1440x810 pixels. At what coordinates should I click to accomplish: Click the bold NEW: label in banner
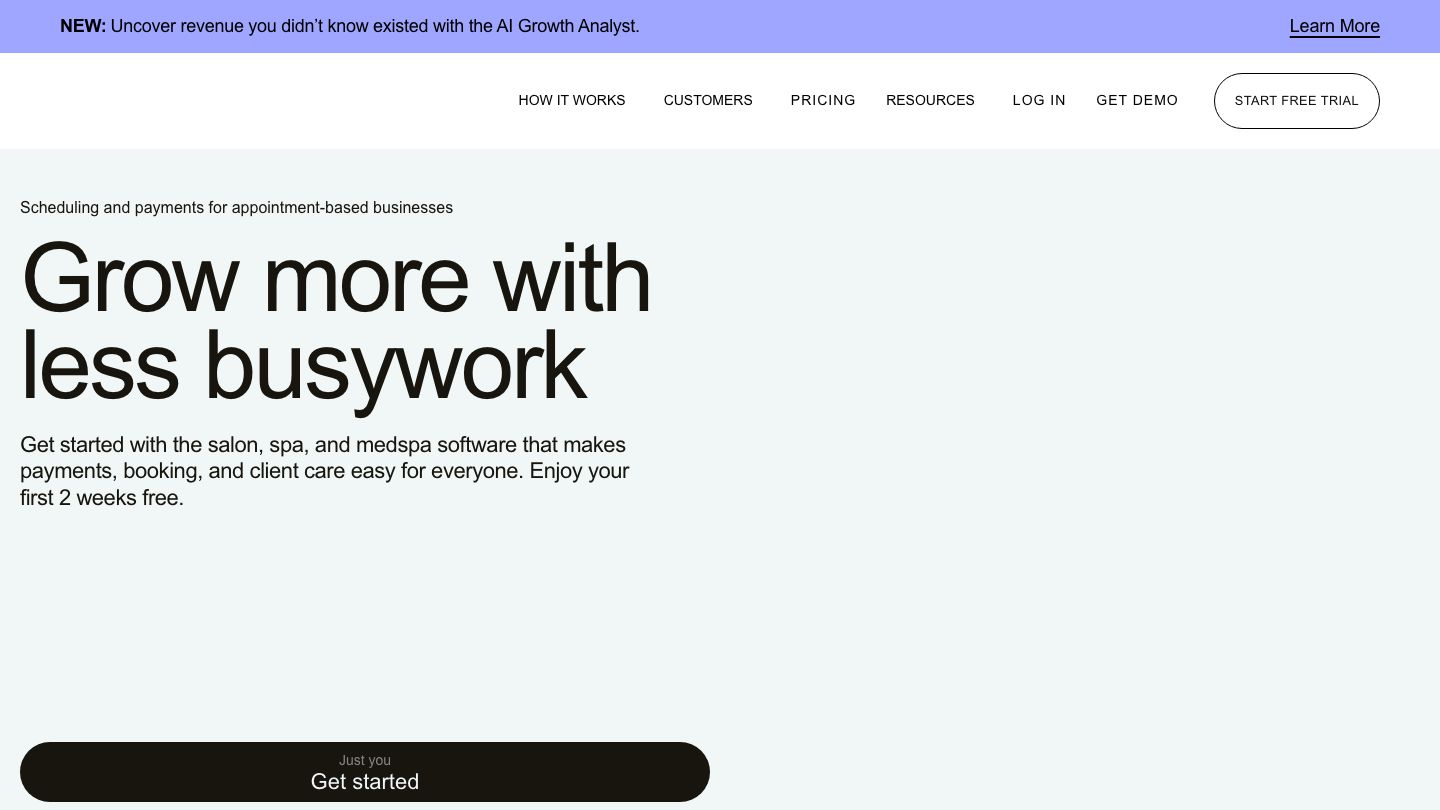83,26
